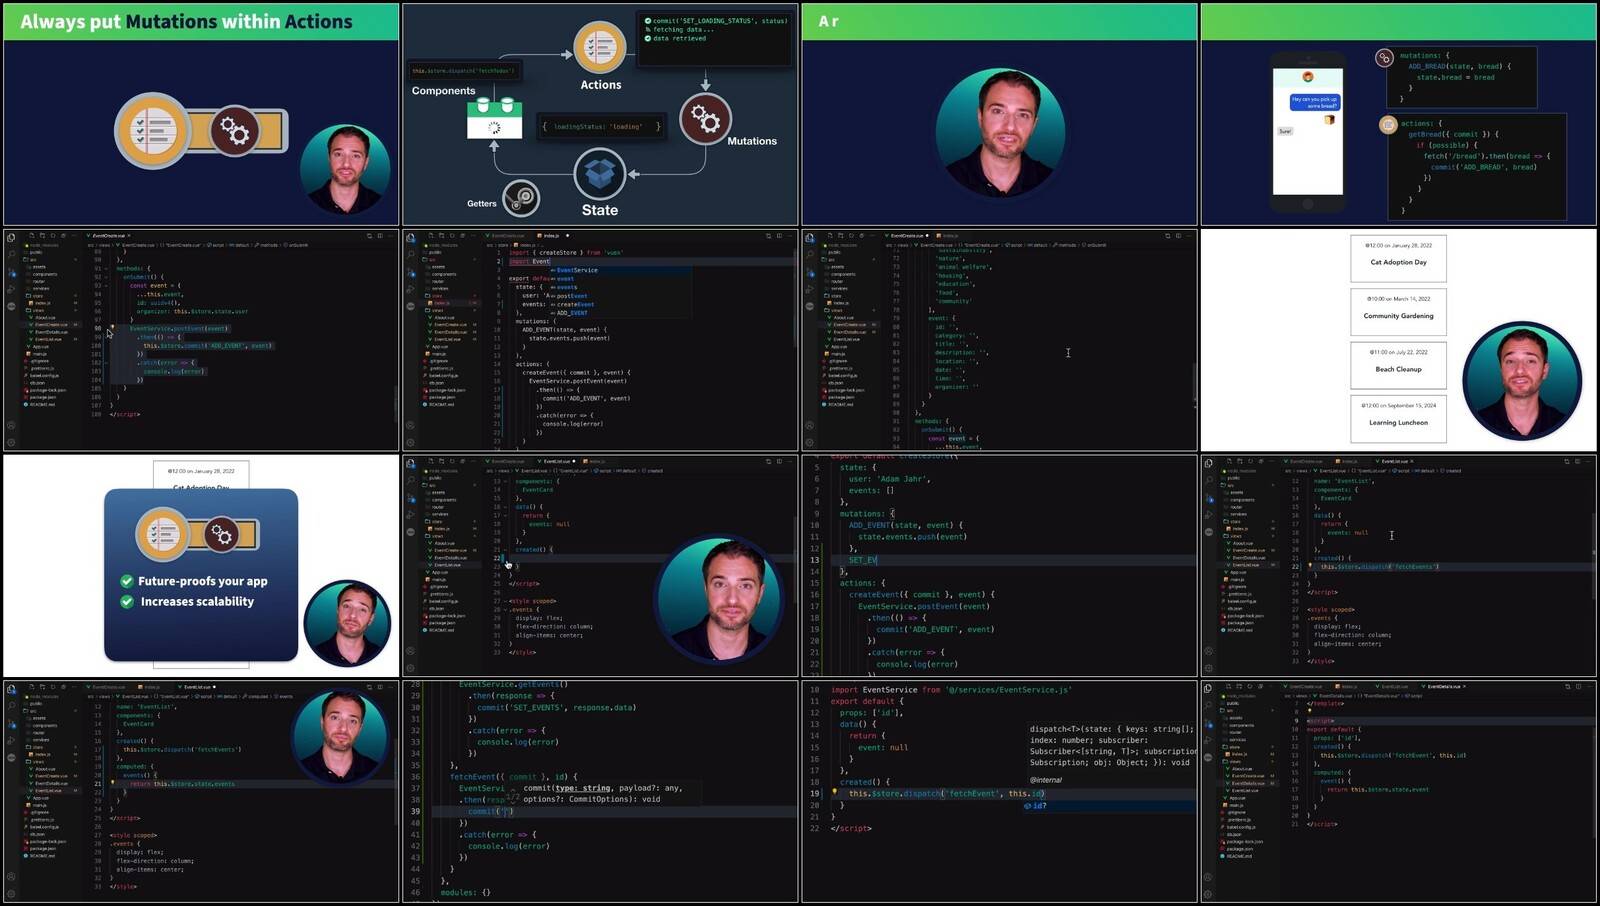Image resolution: width=1600 pixels, height=906 pixels.
Task: Click the 'Community Gardening' event card
Action: 1398,311
